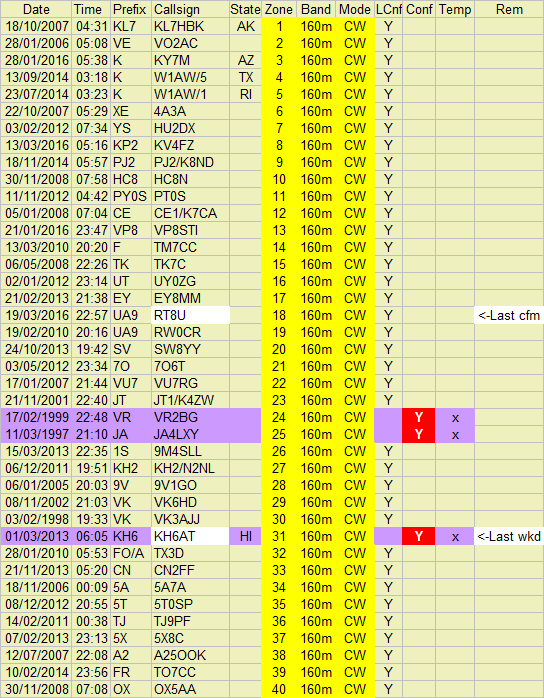
Task: Click the LCnf Y cell for W1AW/5
Action: click(388, 77)
